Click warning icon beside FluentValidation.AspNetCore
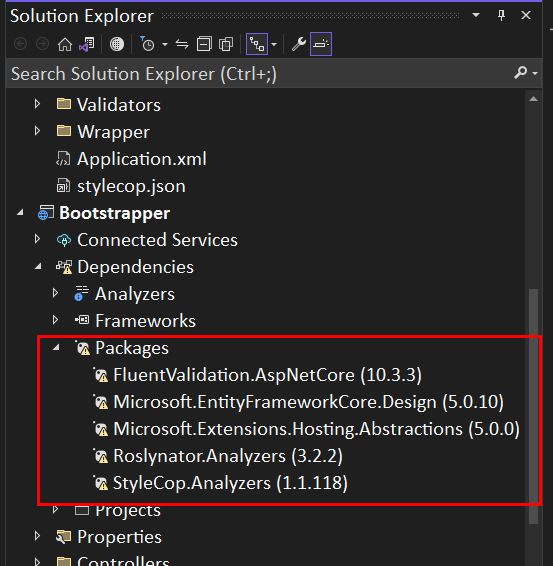 [101, 375]
